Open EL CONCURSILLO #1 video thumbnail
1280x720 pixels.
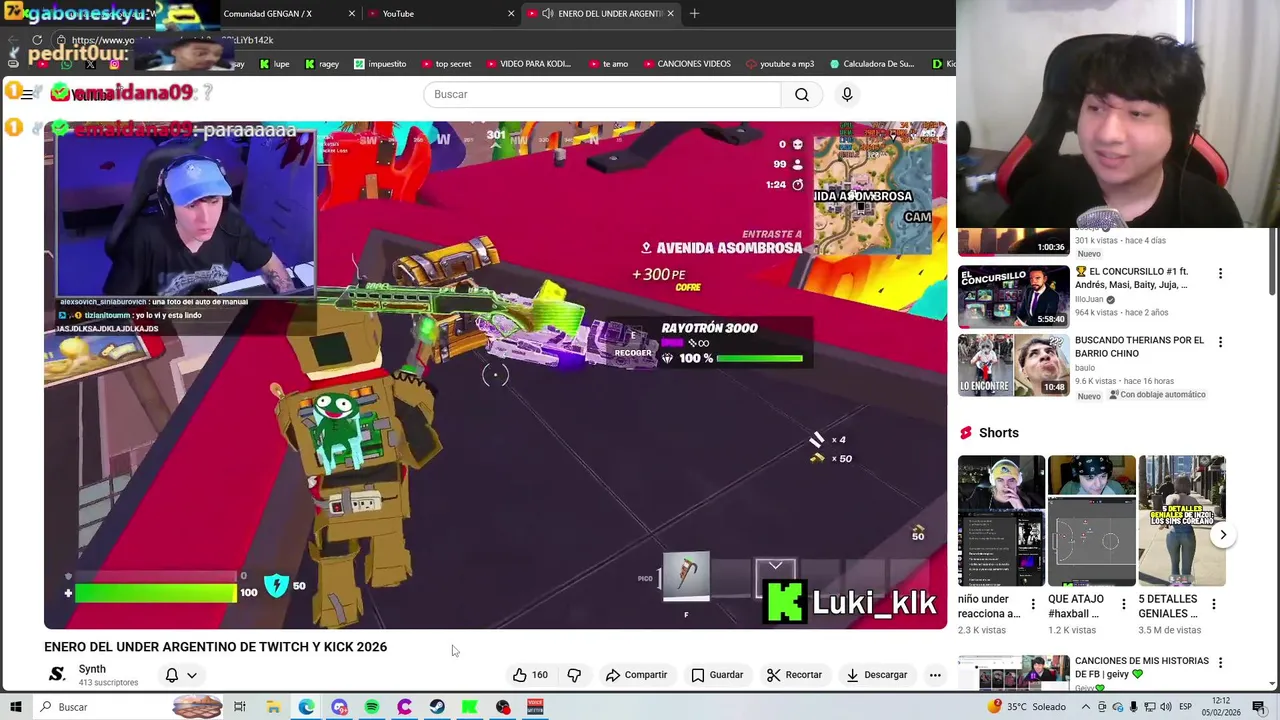[x=1012, y=296]
